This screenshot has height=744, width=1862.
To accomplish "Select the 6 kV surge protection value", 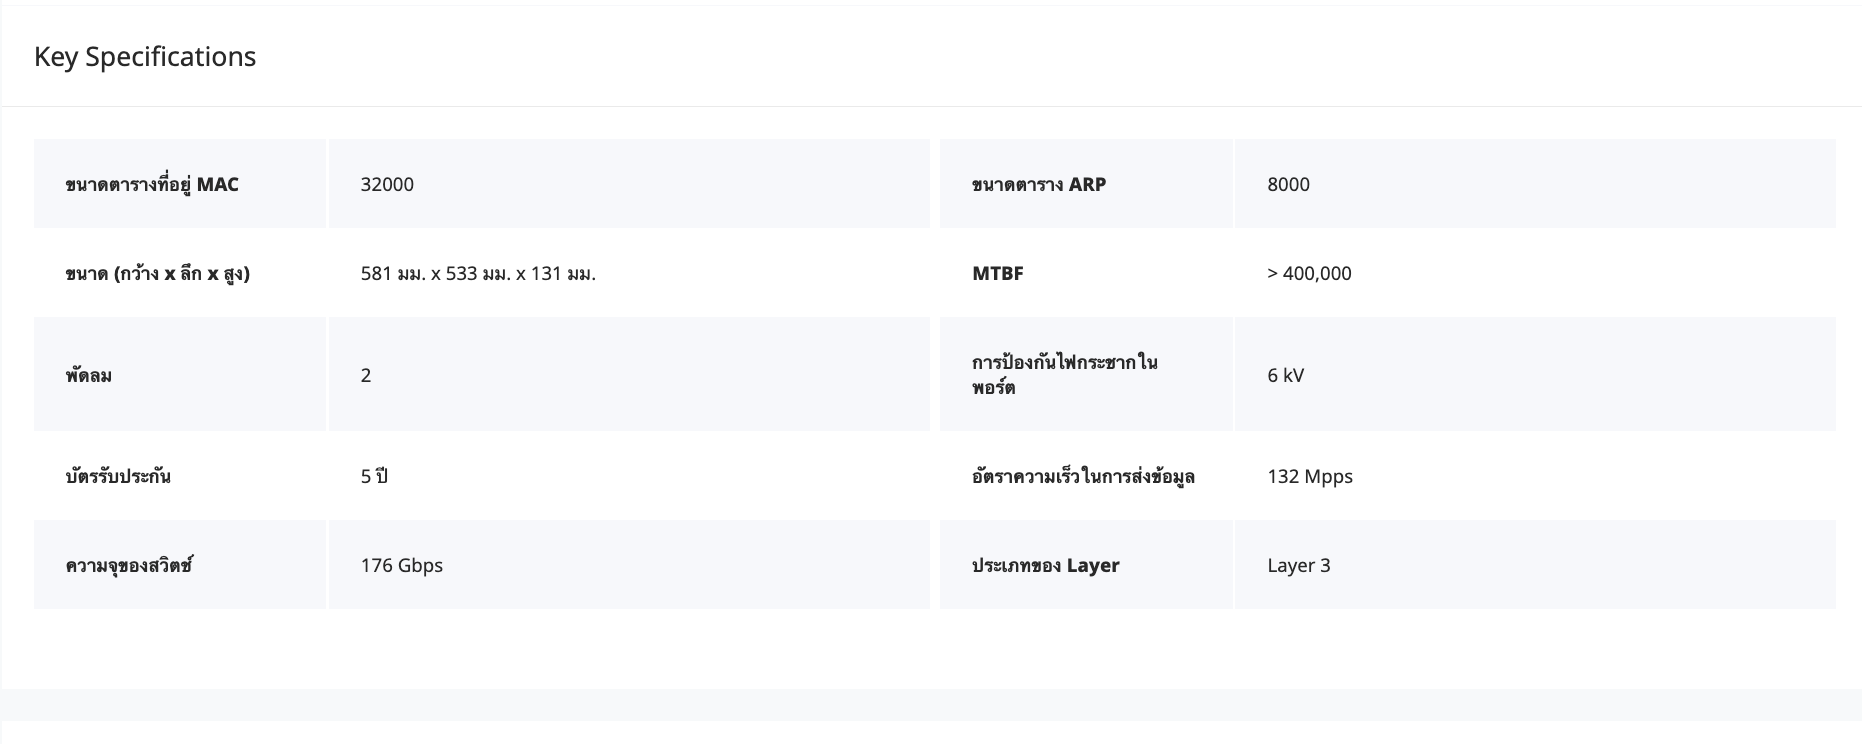I will [1285, 375].
